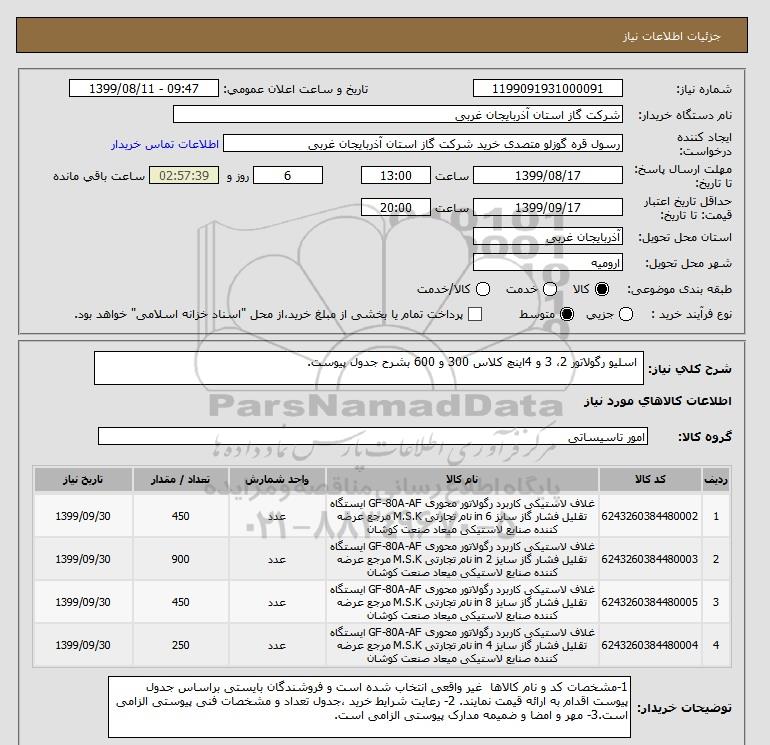This screenshot has height=745, width=770.
Task: Click the size 4 in item name cell
Action: pyautogui.click(x=462, y=645)
